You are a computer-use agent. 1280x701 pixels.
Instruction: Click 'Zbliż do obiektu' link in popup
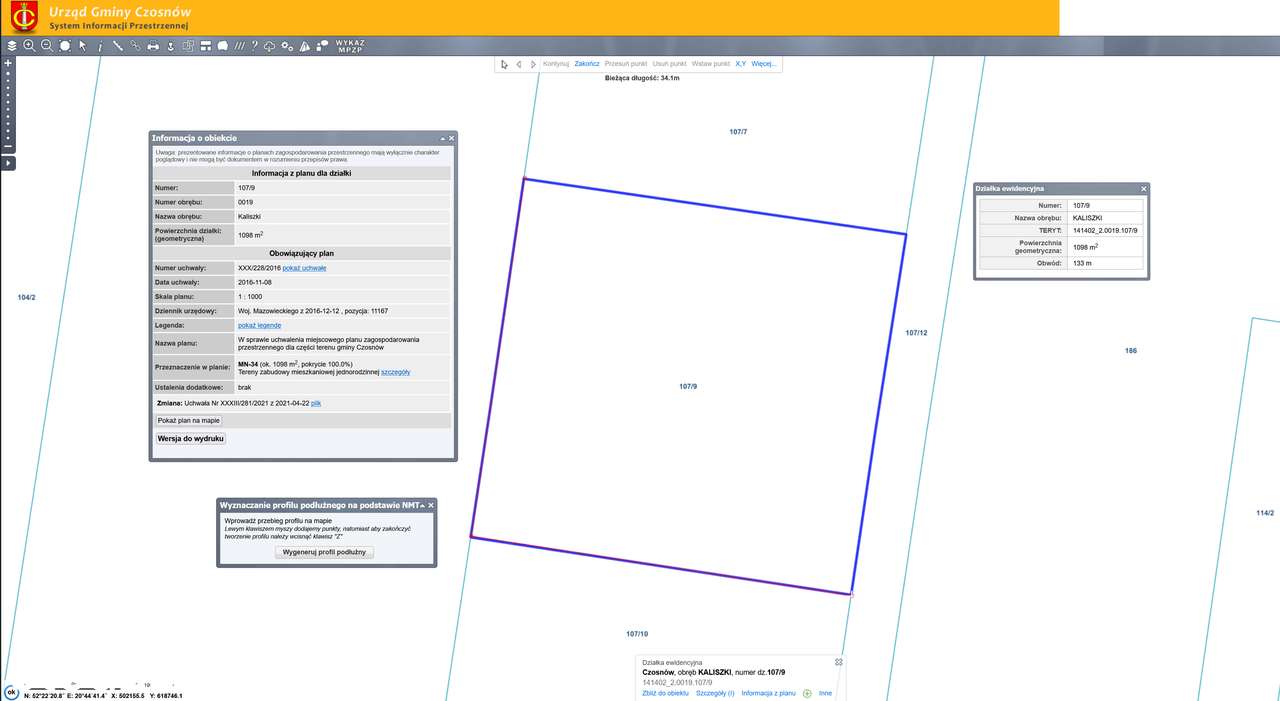tap(665, 693)
